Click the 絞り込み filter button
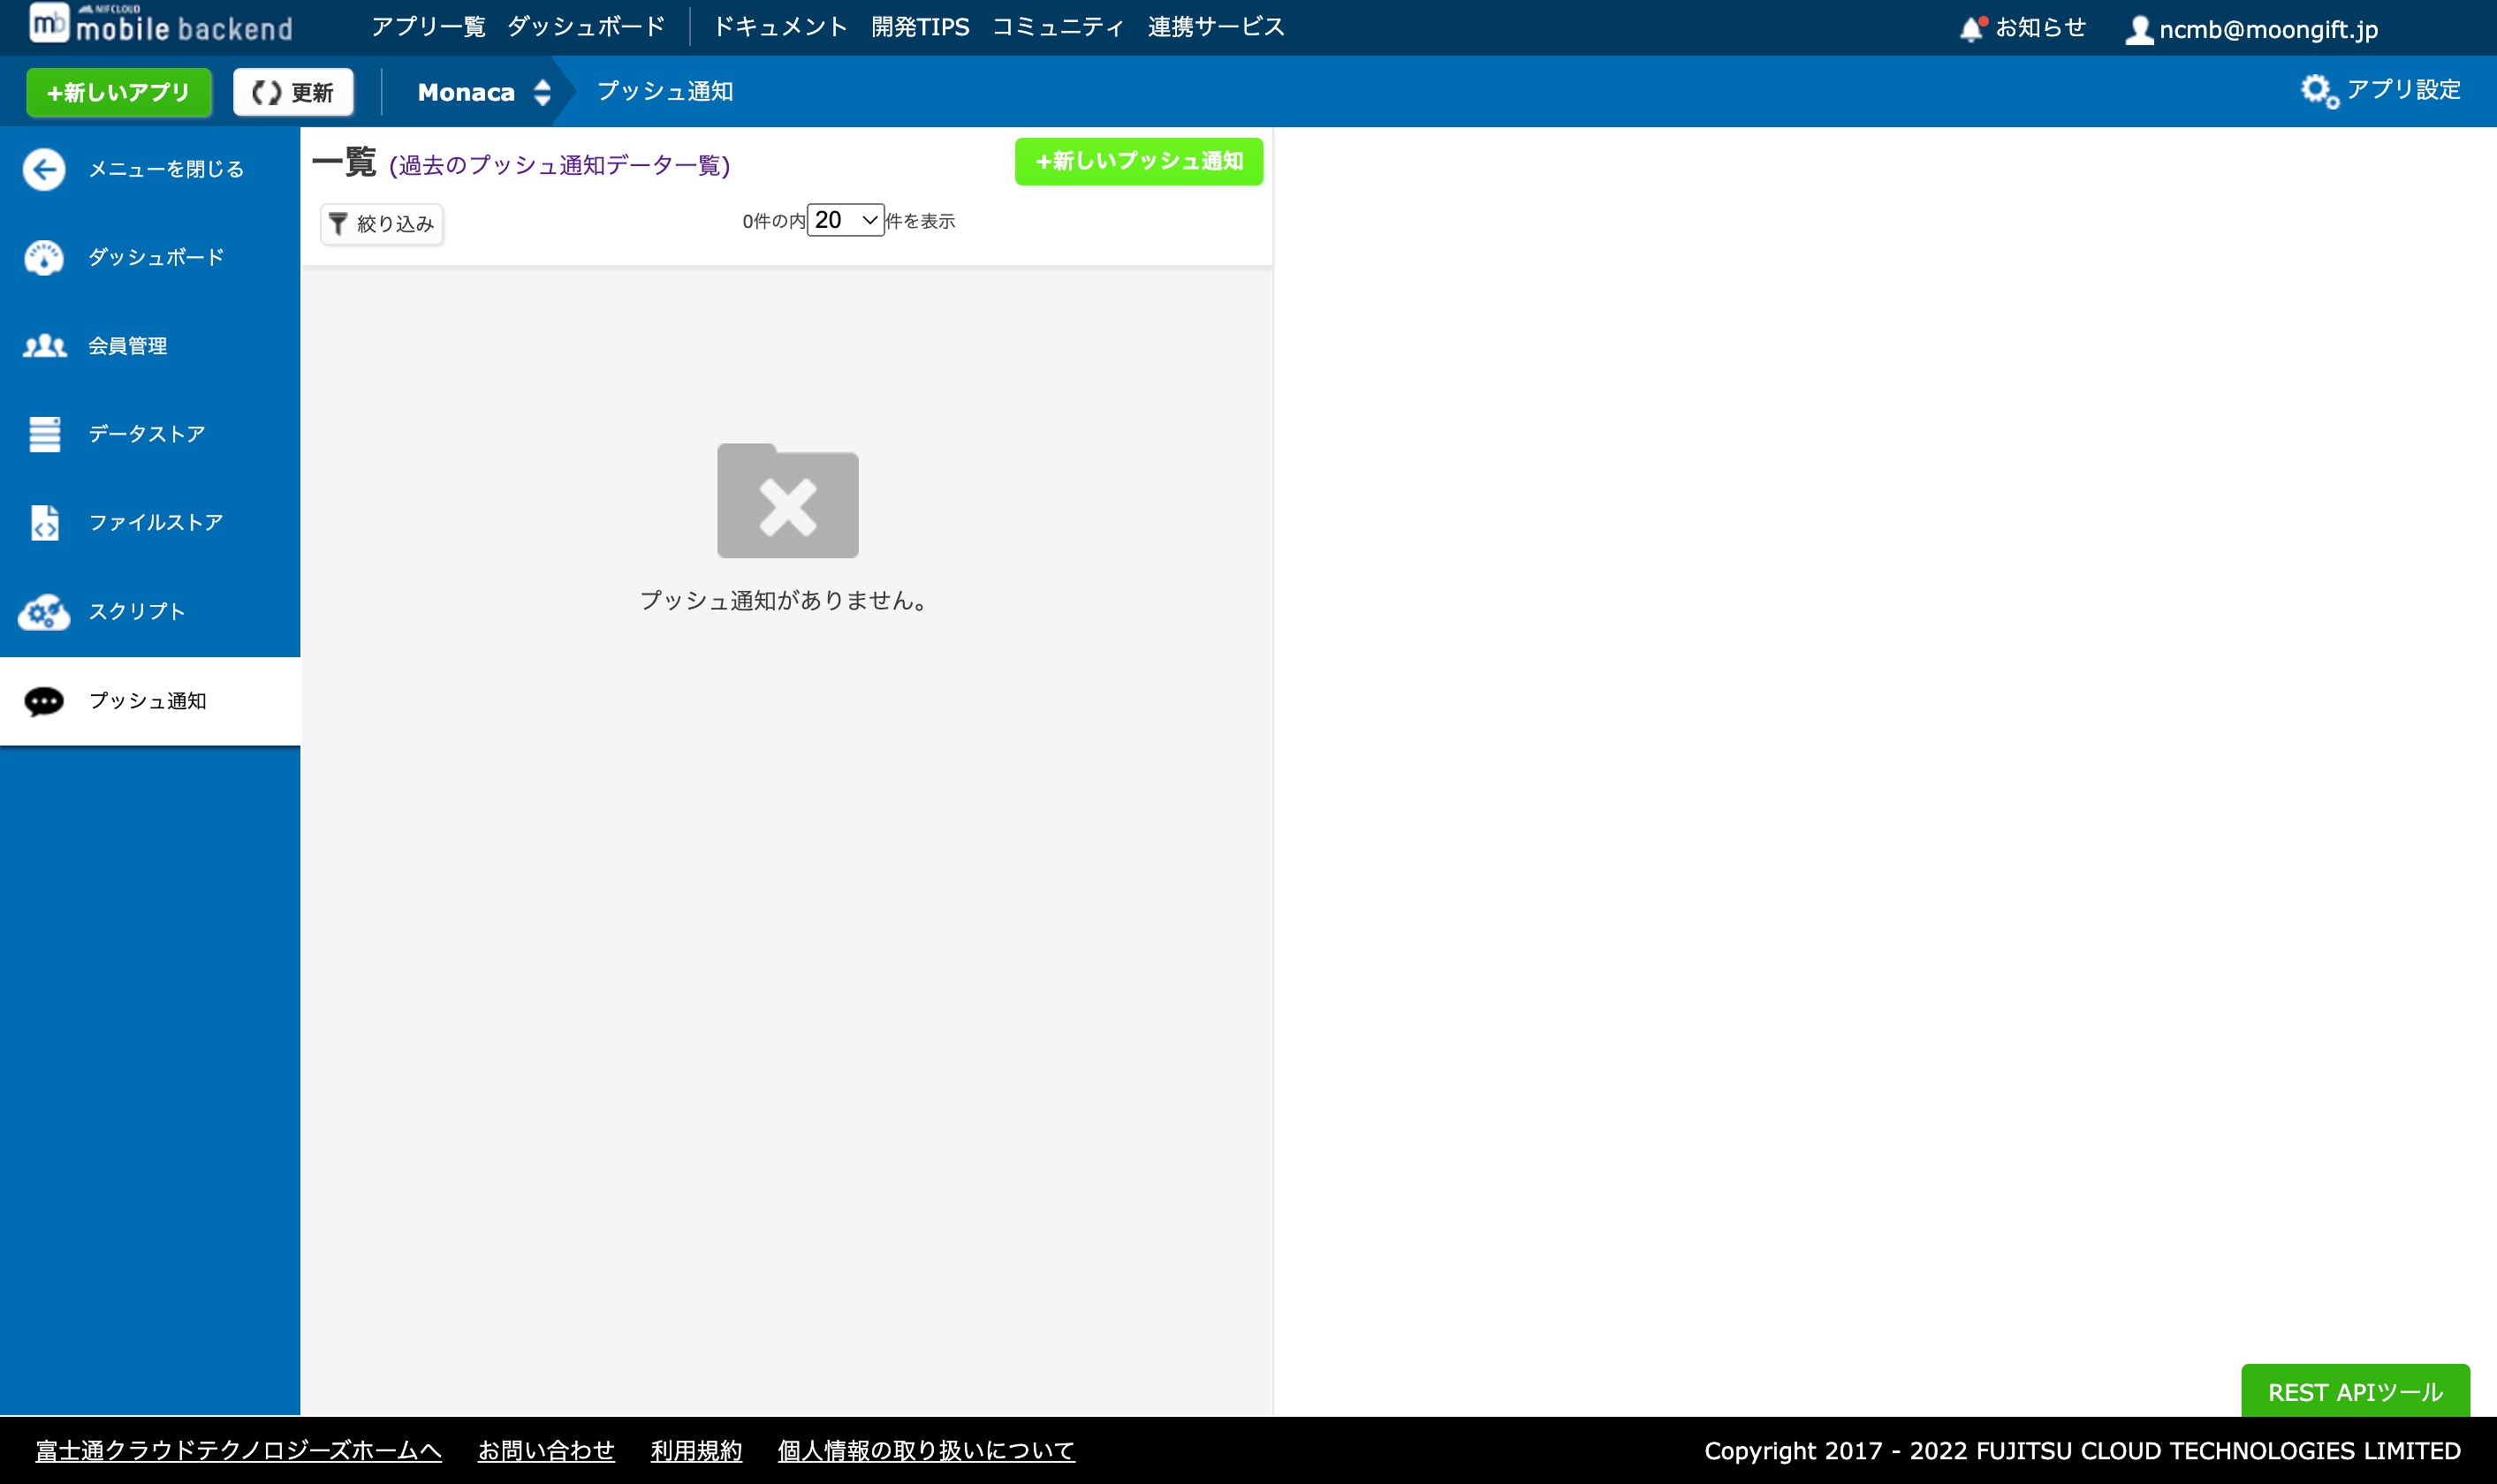The image size is (2497, 1484). [381, 223]
